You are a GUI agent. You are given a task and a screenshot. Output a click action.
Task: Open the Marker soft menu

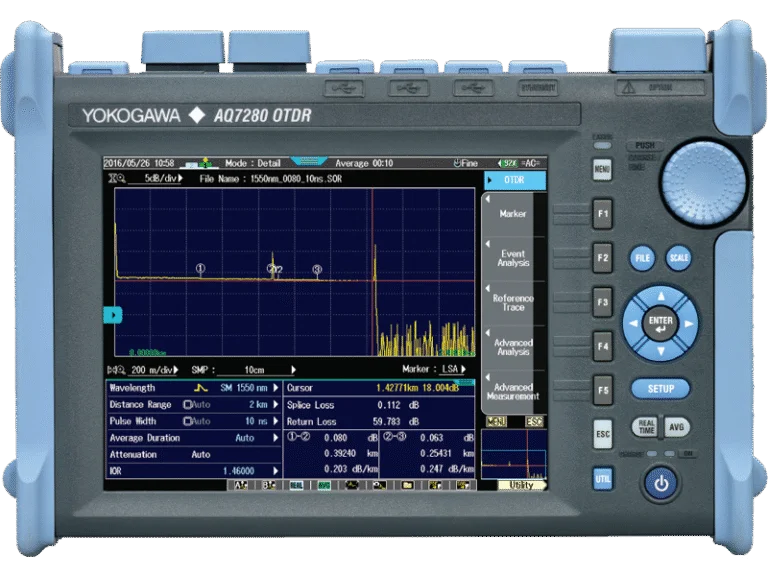[x=513, y=214]
